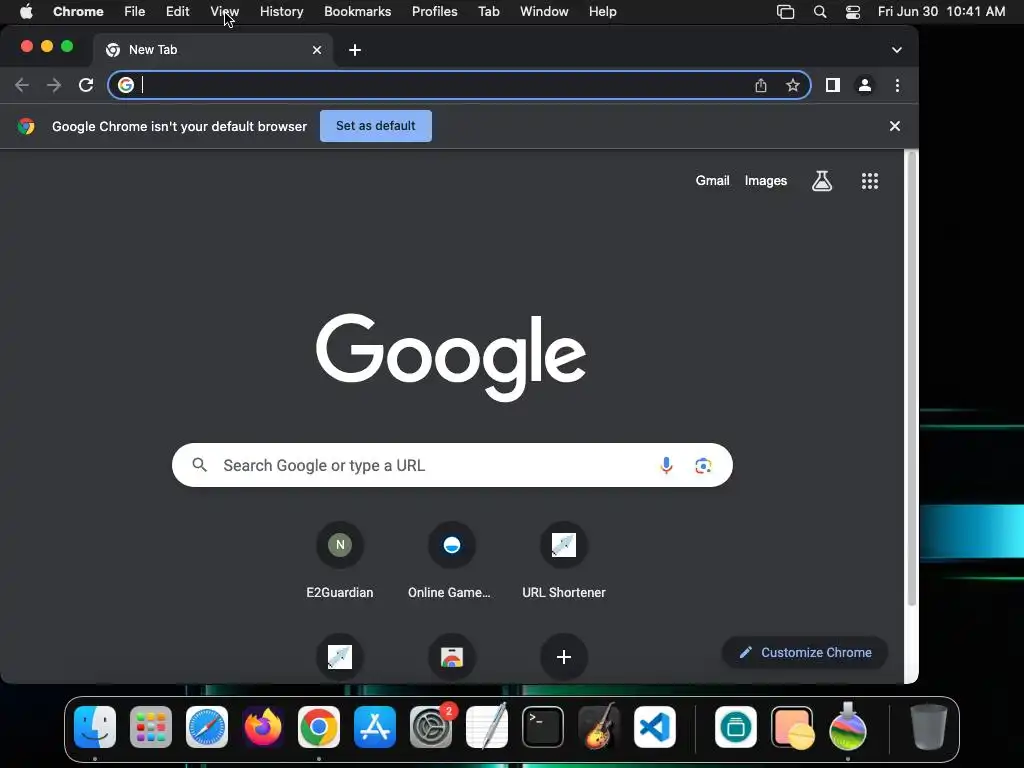Open Gmail link
The height and width of the screenshot is (768, 1024).
click(712, 181)
